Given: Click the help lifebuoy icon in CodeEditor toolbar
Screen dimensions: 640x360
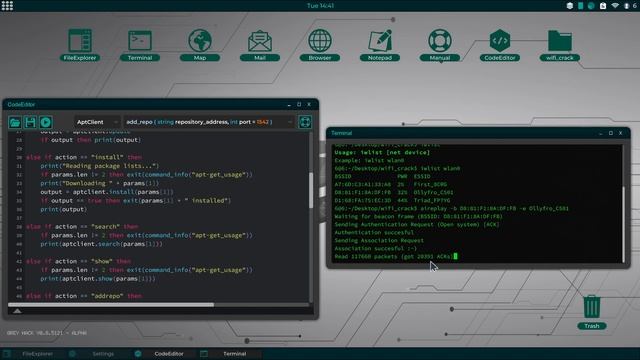Looking at the screenshot, I should [305, 122].
